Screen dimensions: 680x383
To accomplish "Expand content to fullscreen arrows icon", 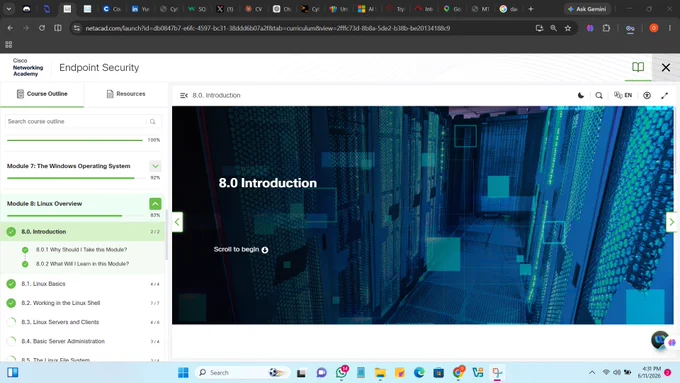I will [x=664, y=95].
